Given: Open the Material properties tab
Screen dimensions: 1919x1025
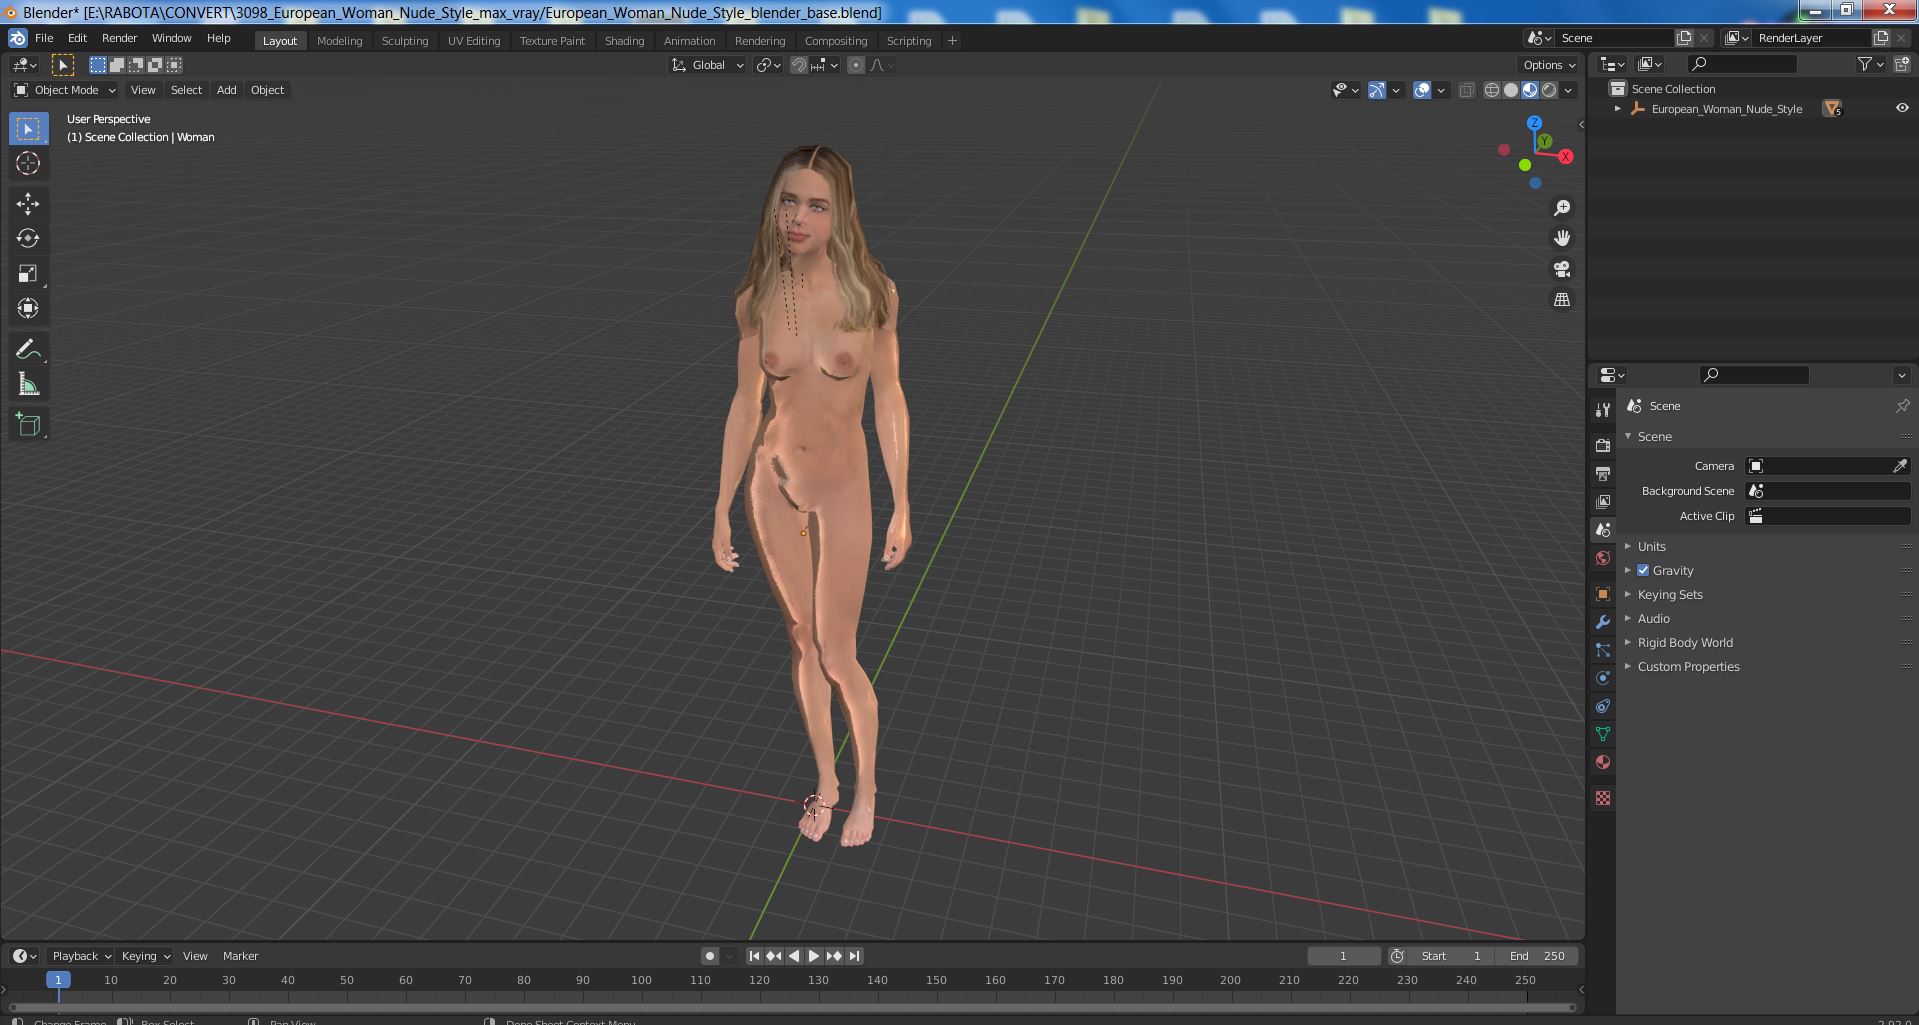Looking at the screenshot, I should click(1603, 762).
